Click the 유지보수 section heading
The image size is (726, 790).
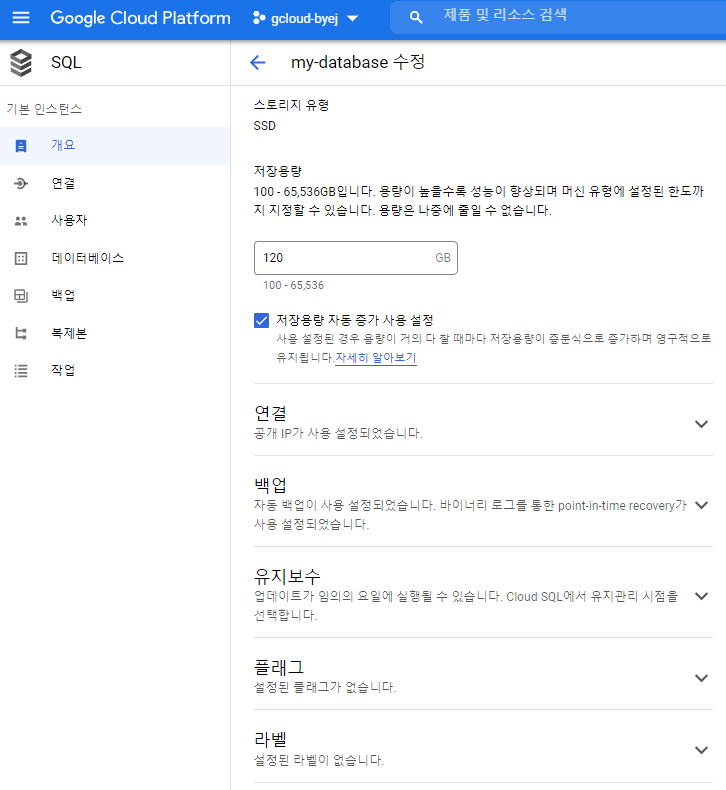[x=287, y=576]
